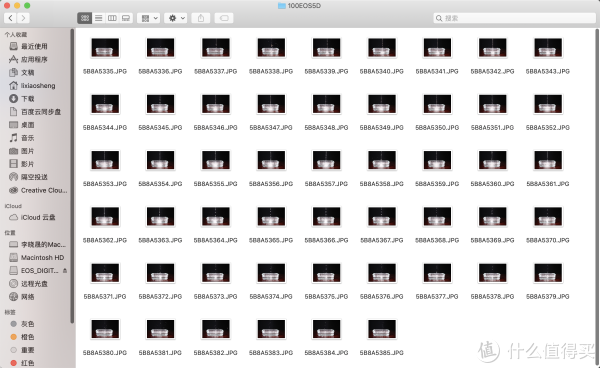Screen dimensions: 600x368
Task: Open the group-by arrangement dropdown
Action: point(148,18)
